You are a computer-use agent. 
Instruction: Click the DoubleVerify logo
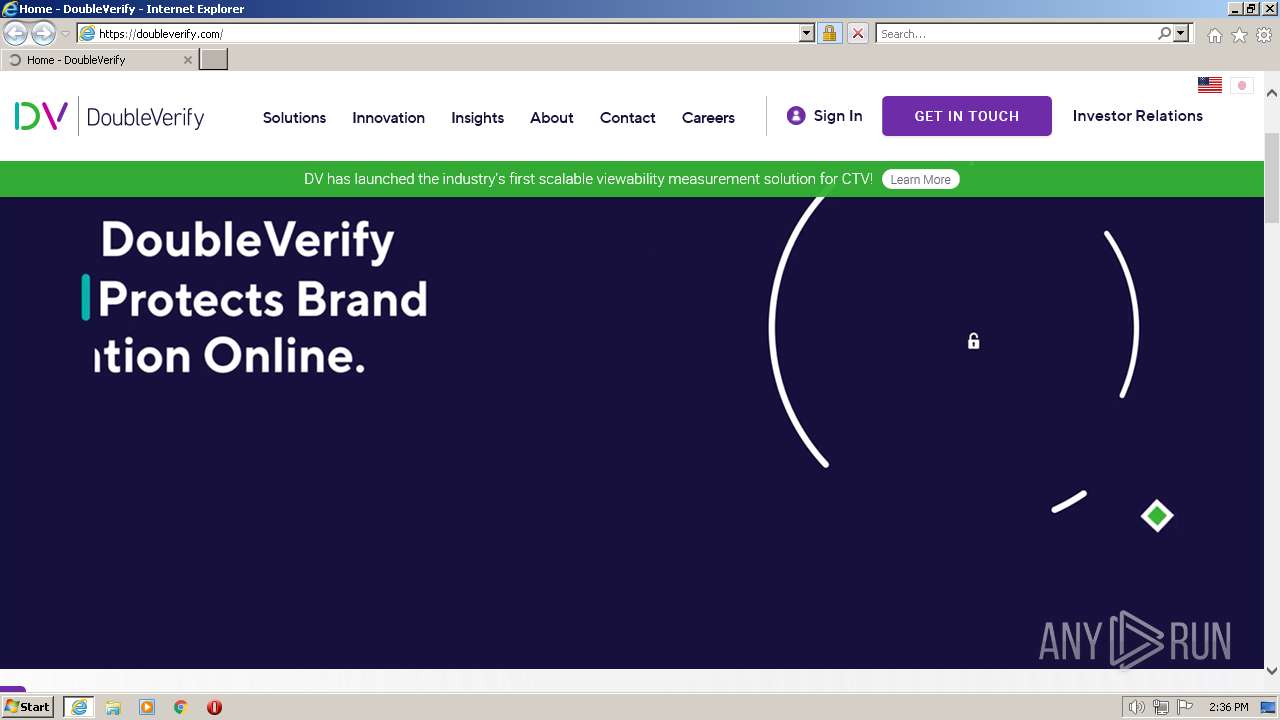coord(110,117)
